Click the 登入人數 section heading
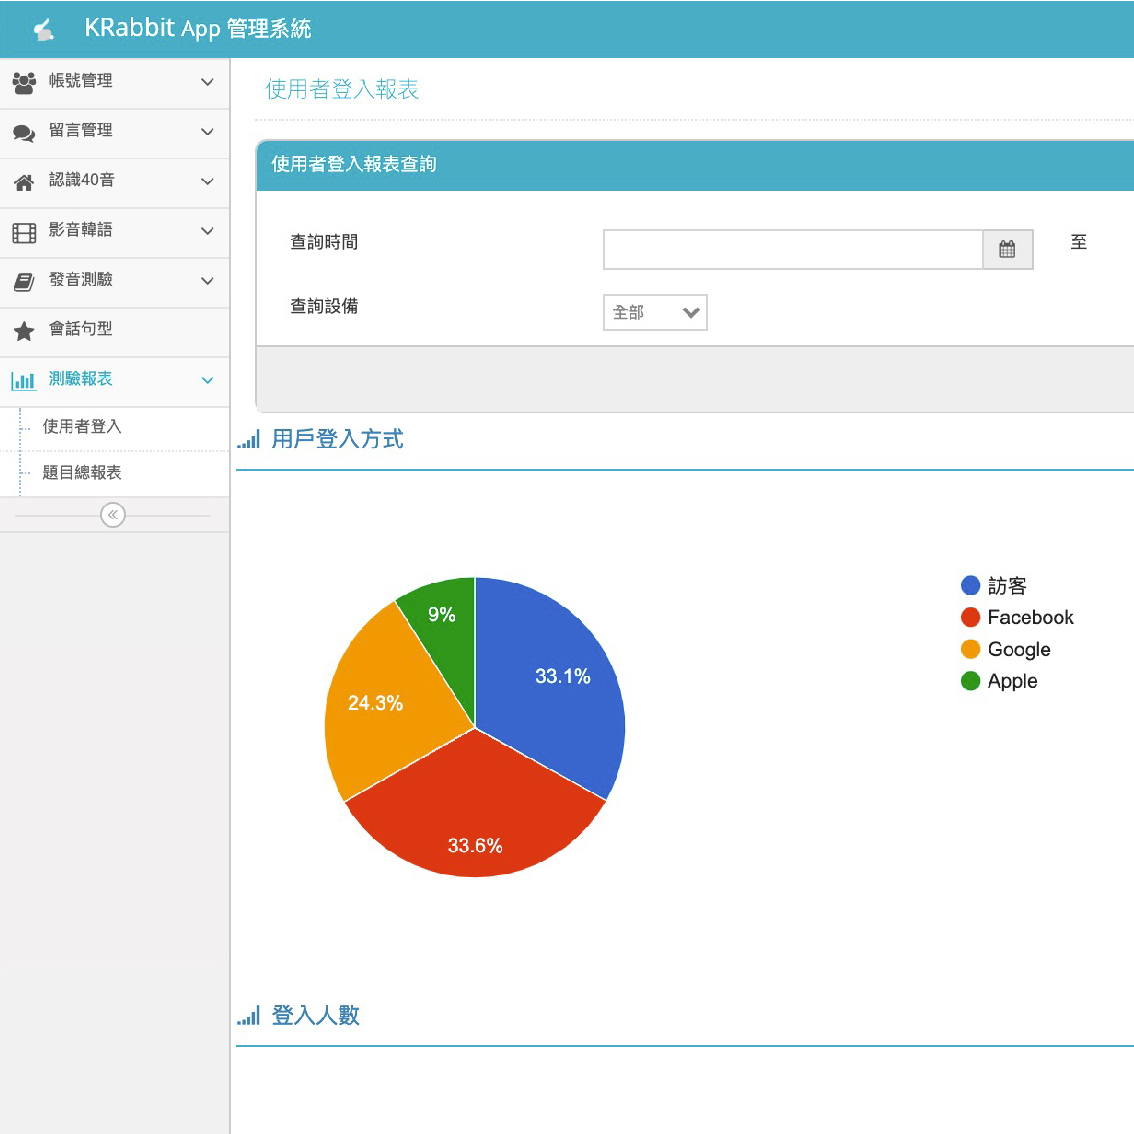1134x1134 pixels. pos(315,1015)
